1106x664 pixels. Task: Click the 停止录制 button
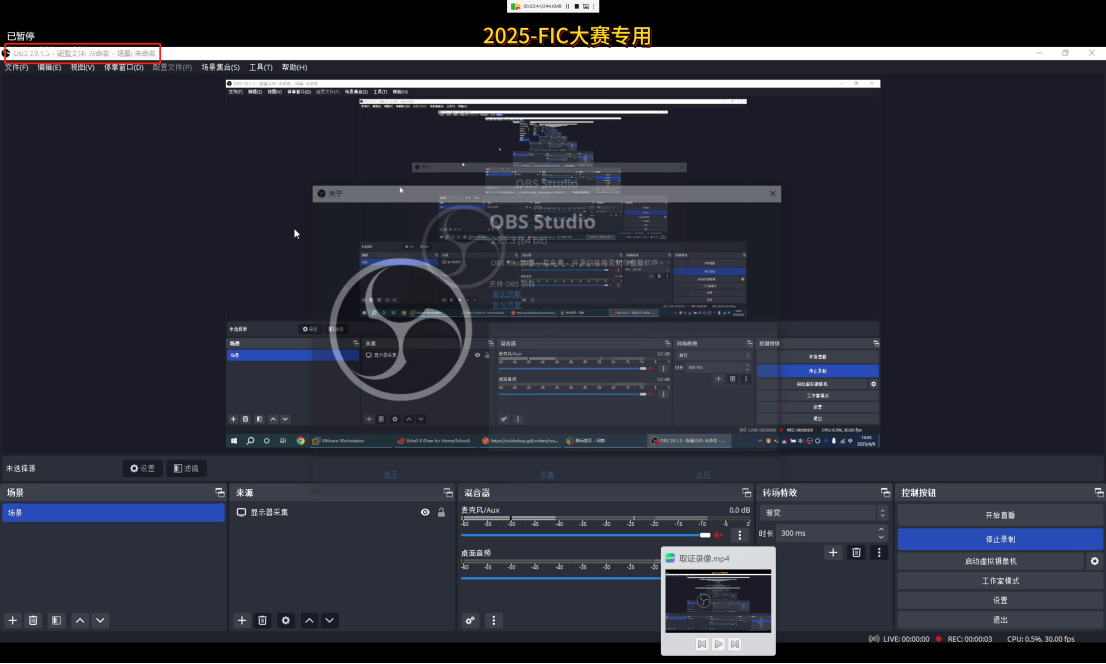point(1000,539)
